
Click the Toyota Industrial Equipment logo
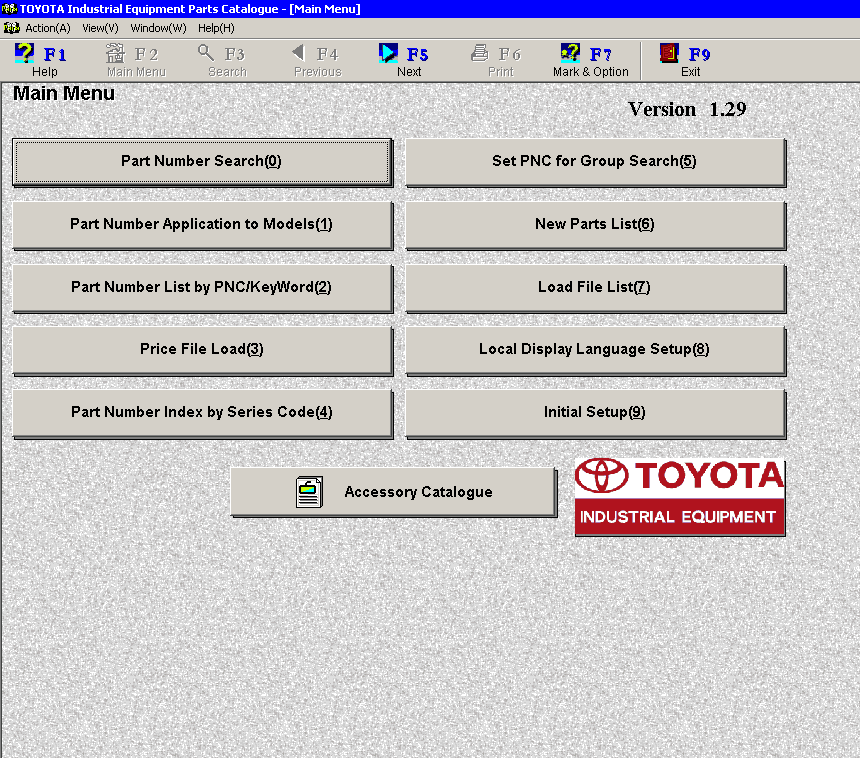(x=679, y=496)
